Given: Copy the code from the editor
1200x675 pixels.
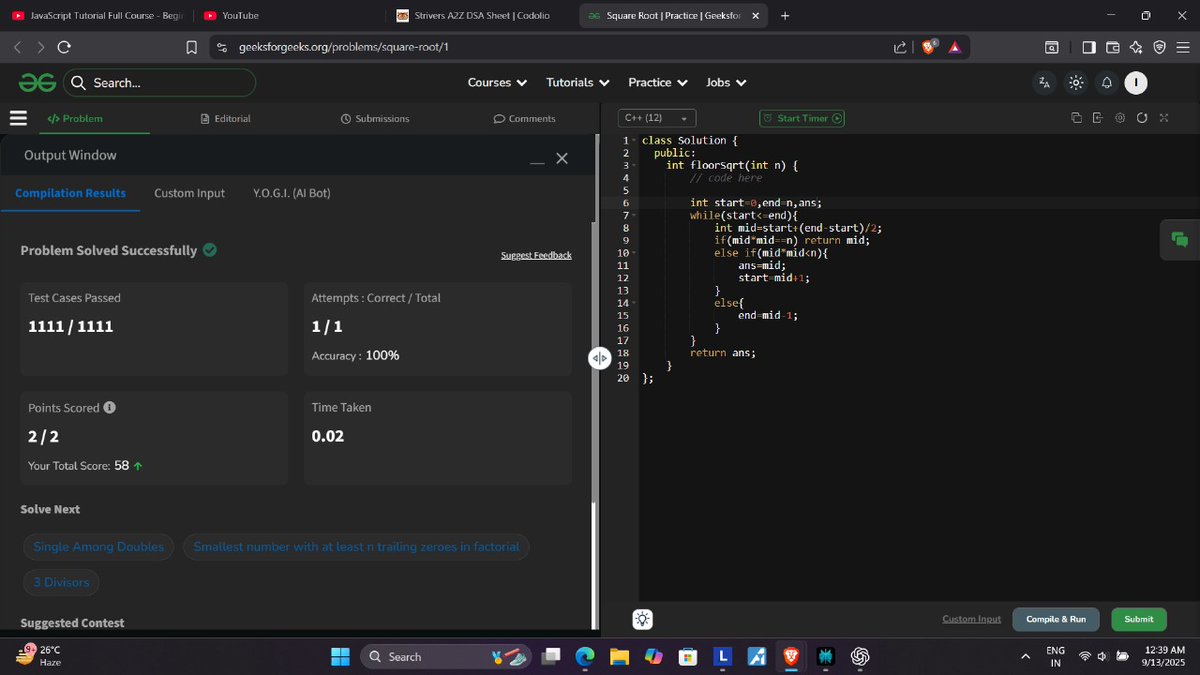Looking at the screenshot, I should tap(1077, 117).
